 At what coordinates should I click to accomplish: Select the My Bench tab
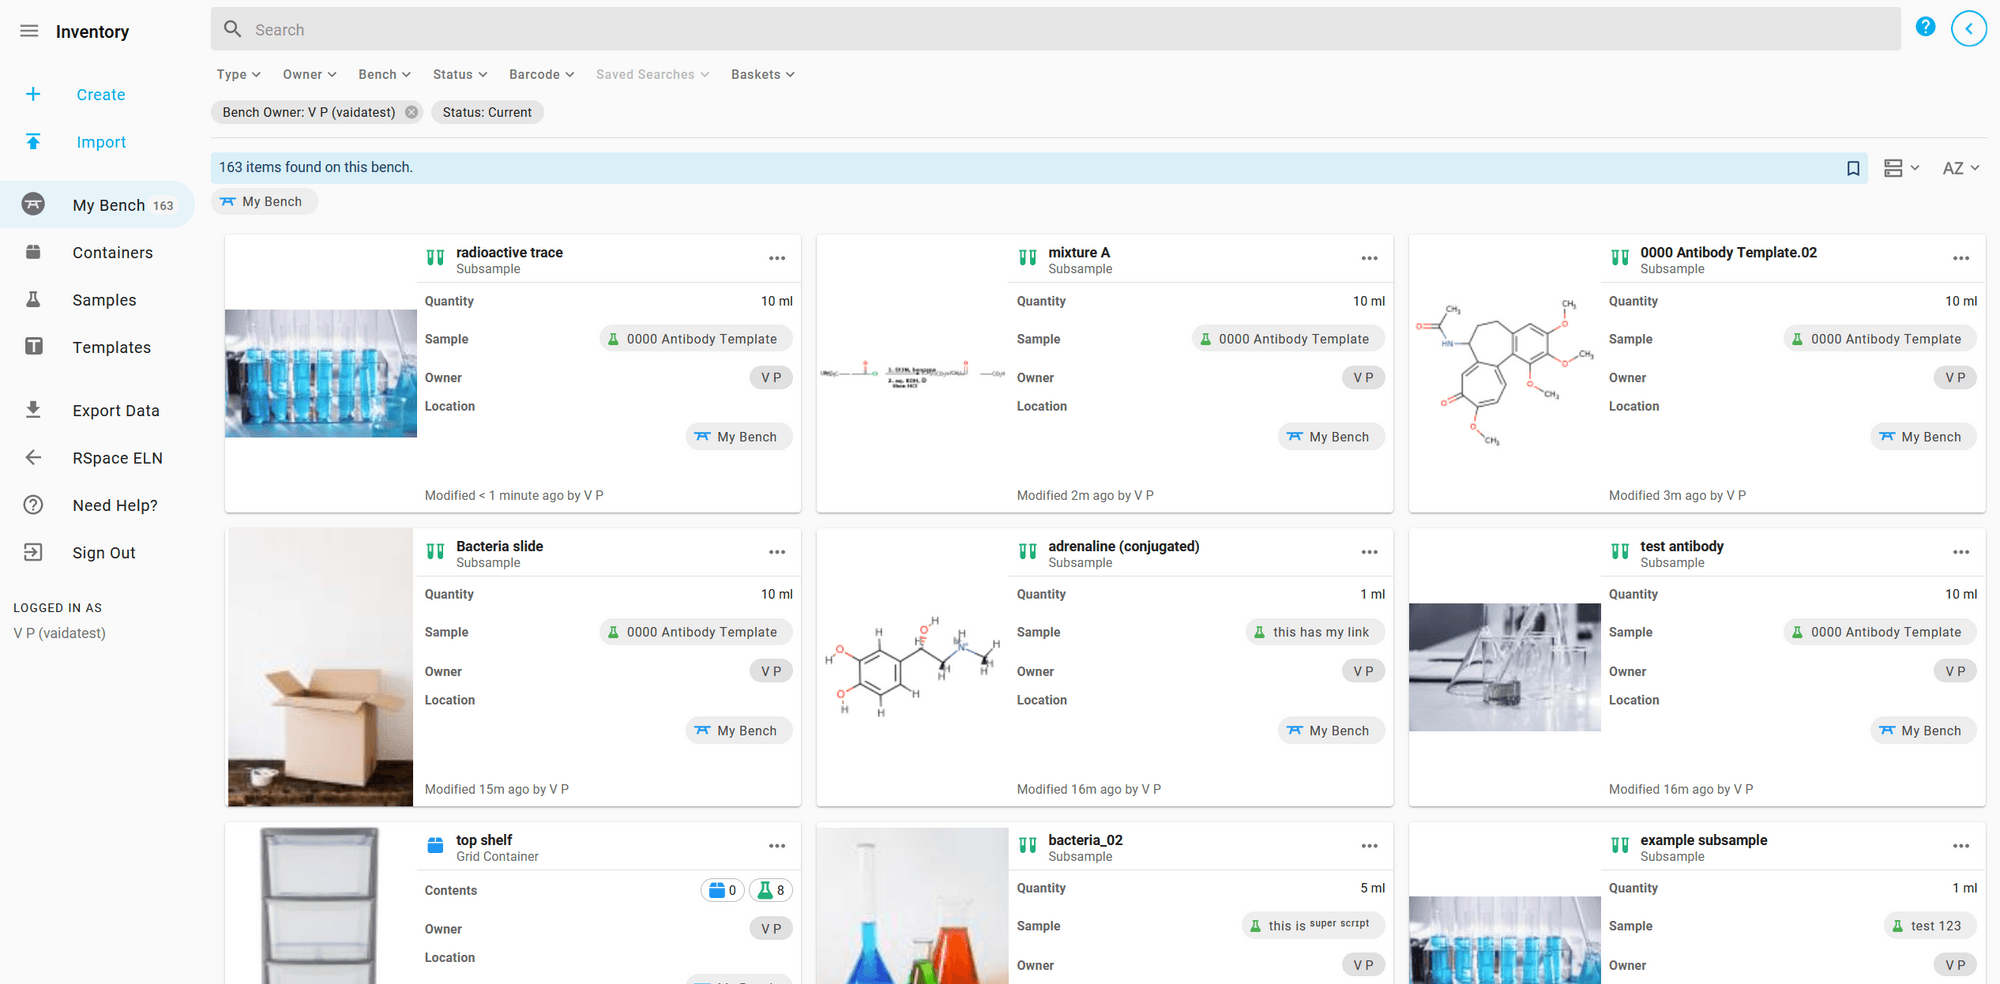(x=264, y=201)
